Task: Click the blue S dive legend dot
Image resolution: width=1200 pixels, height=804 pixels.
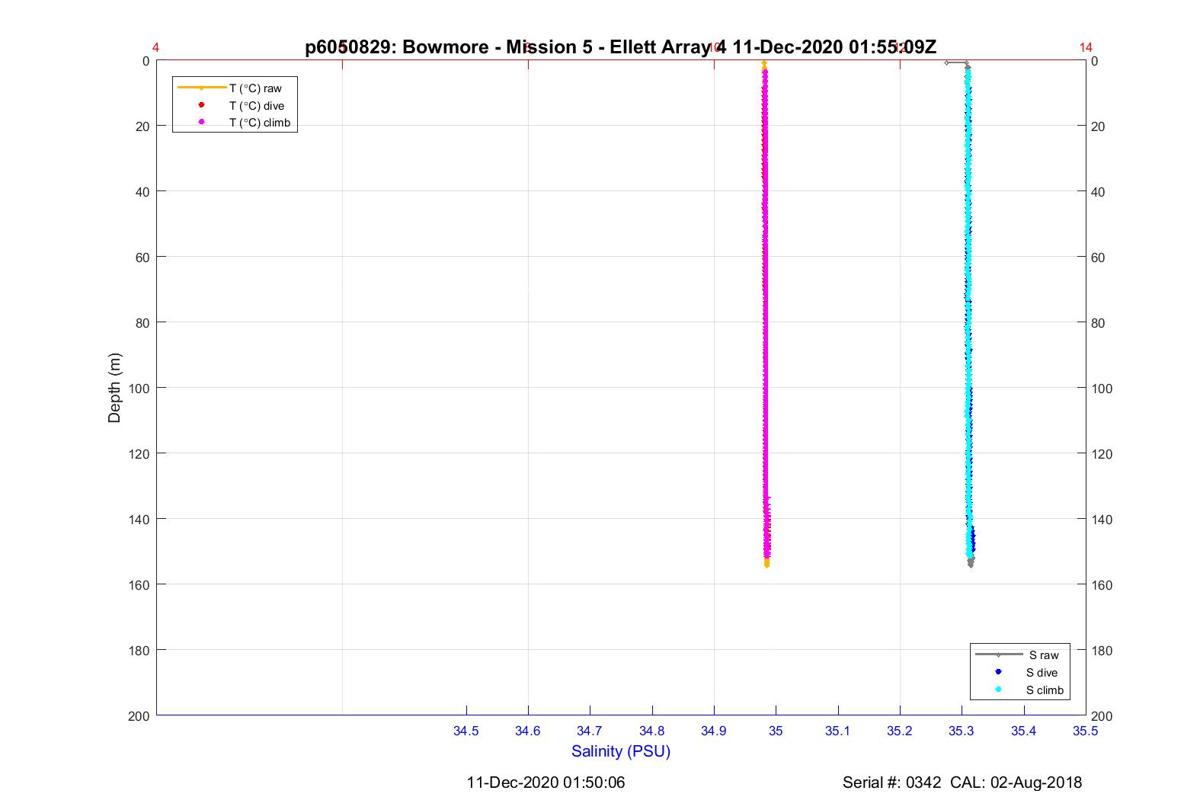Action: pyautogui.click(x=998, y=672)
